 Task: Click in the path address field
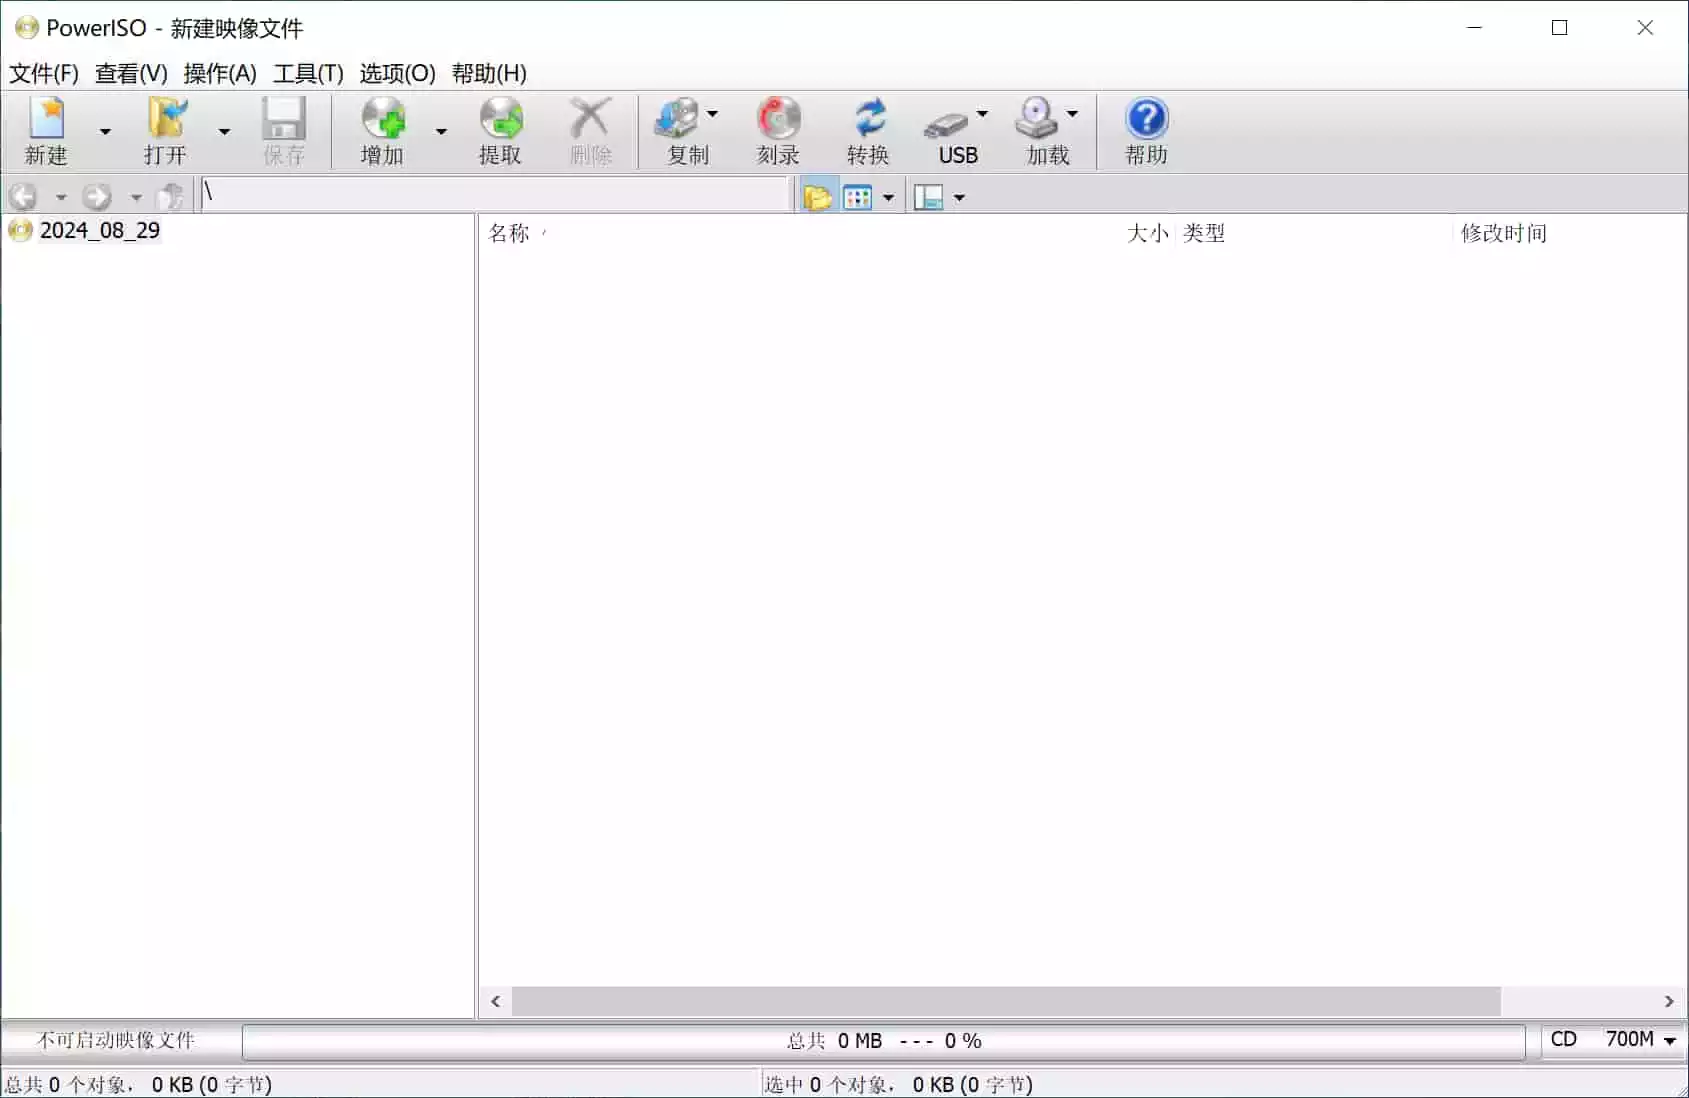496,194
